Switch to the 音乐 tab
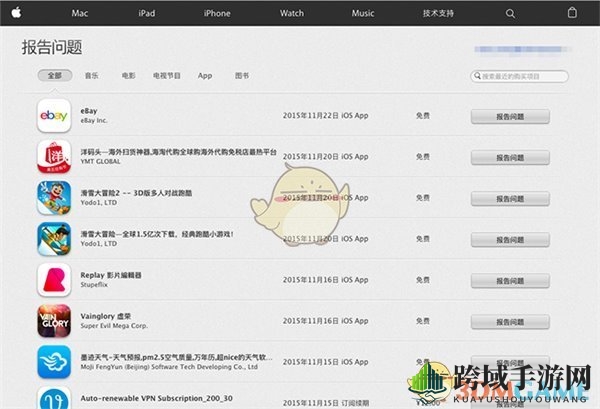This screenshot has width=600, height=409. 91,75
